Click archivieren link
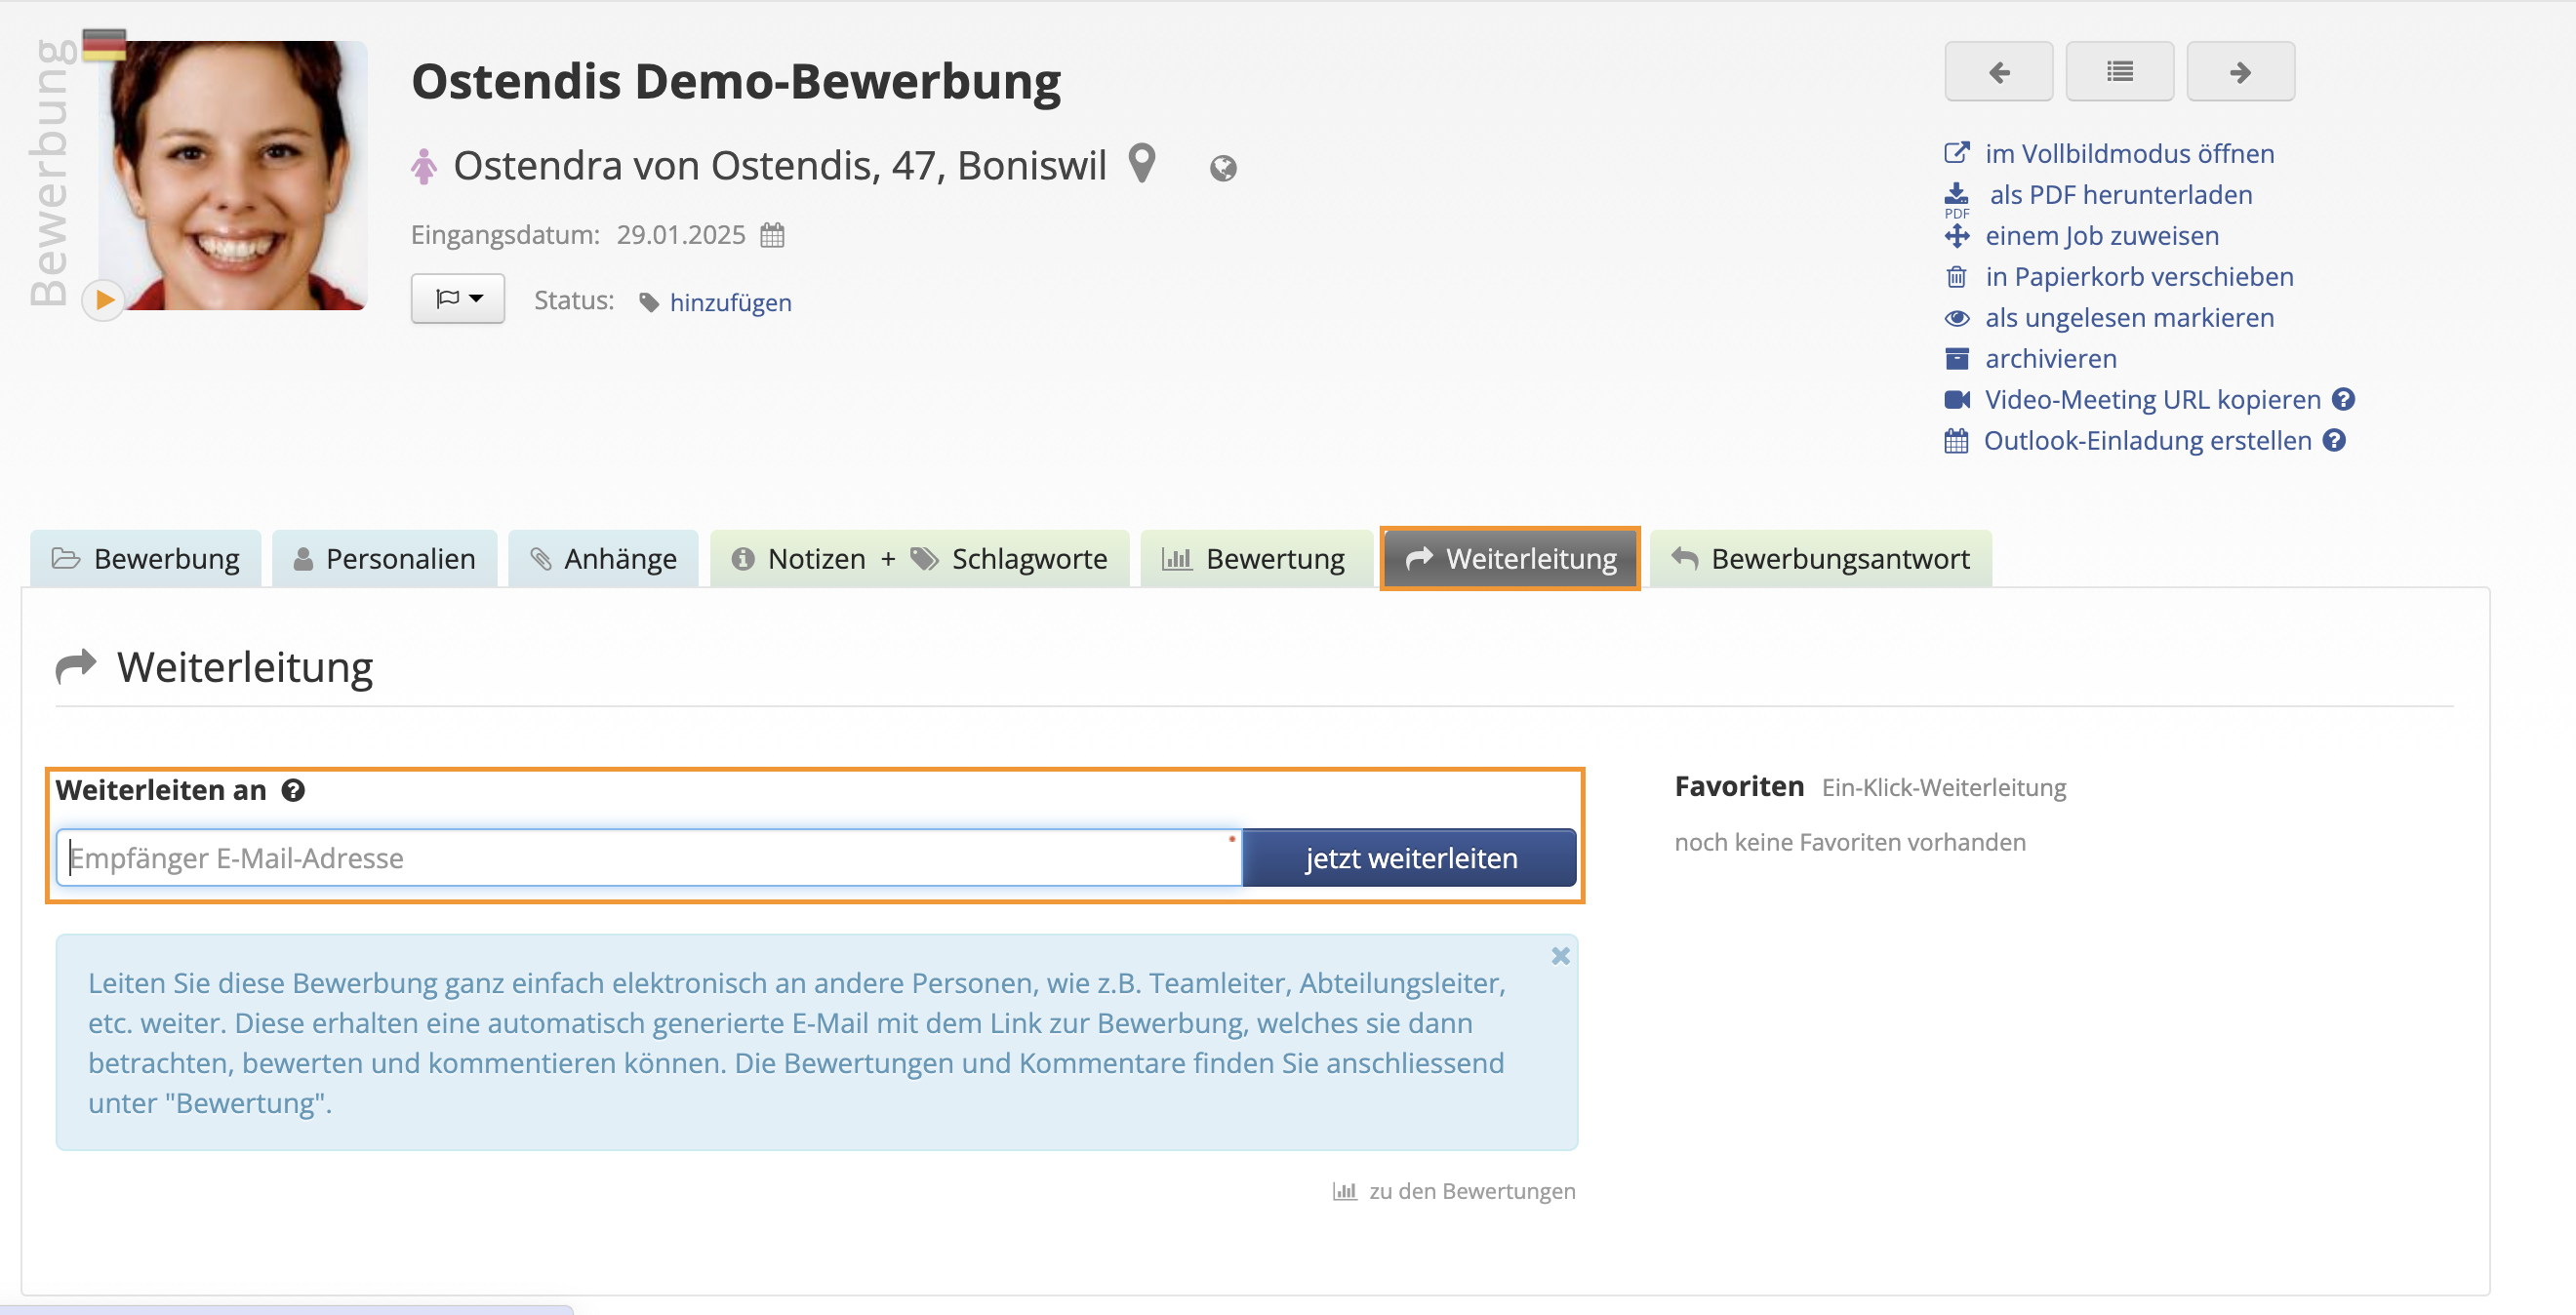The image size is (2576, 1315). coord(2050,358)
